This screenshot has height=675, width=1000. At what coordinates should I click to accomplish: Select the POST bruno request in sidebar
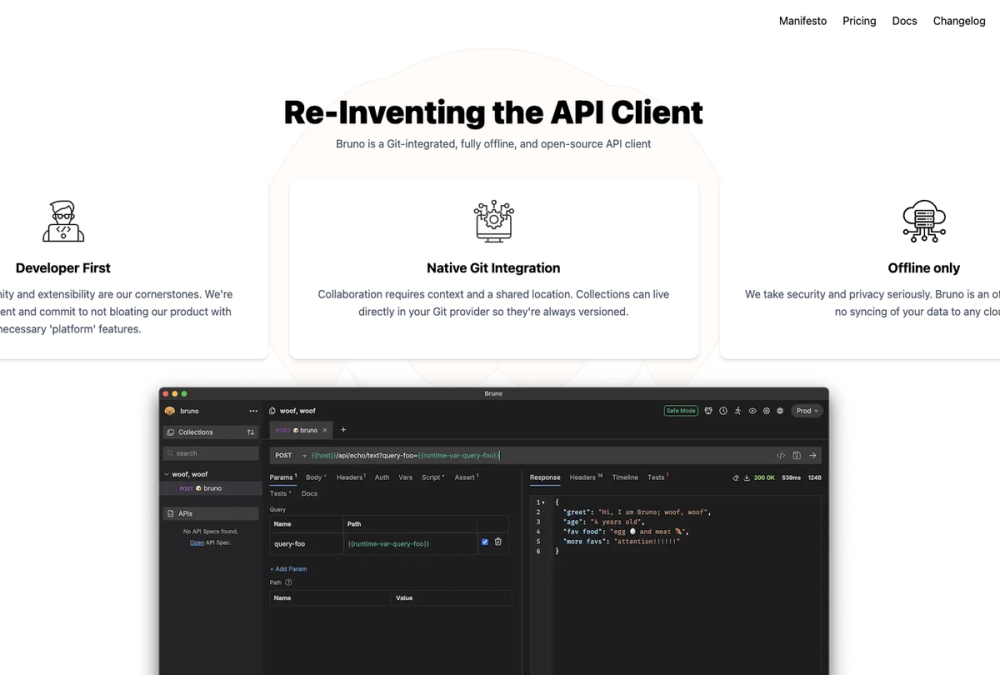tap(210, 489)
